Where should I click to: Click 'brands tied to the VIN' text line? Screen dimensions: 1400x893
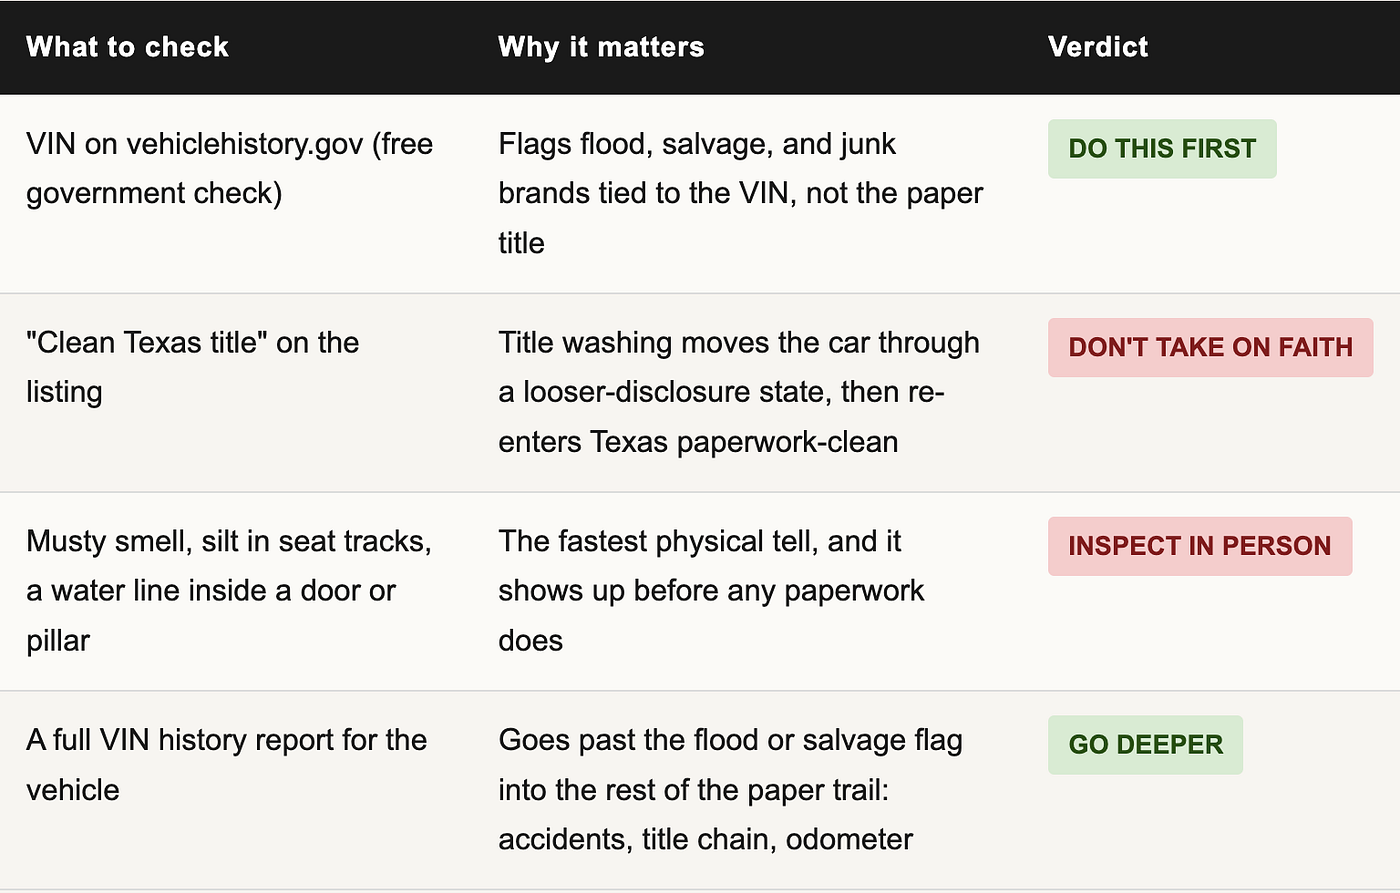[x=741, y=193]
